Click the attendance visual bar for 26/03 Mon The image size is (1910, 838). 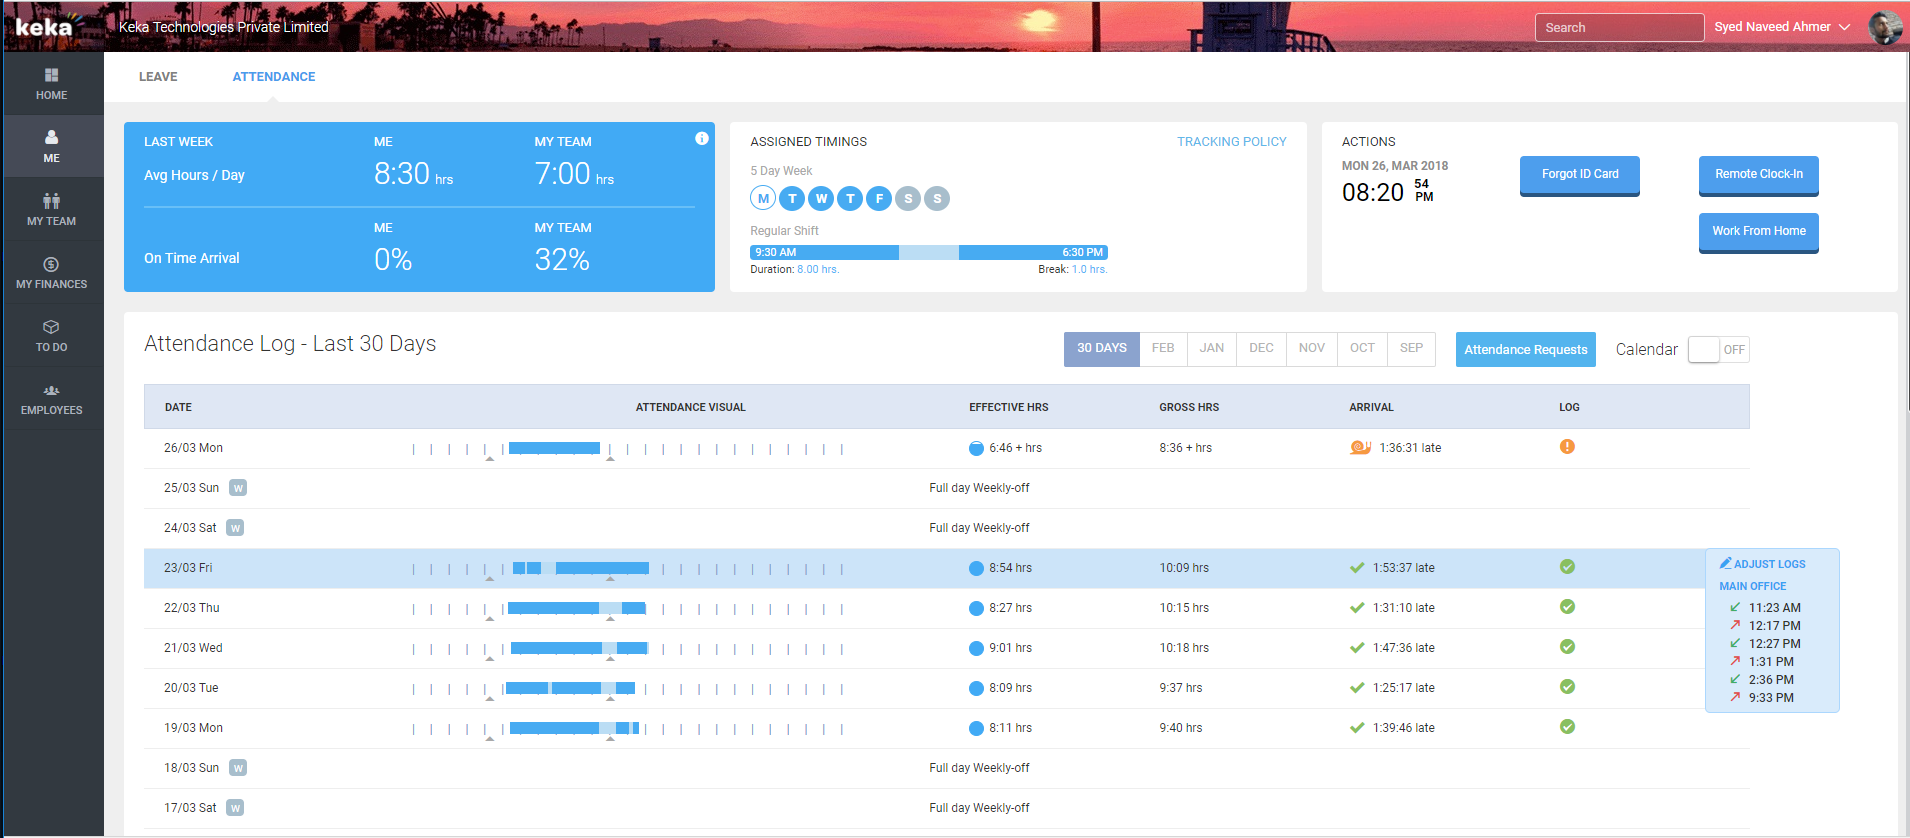pos(554,448)
